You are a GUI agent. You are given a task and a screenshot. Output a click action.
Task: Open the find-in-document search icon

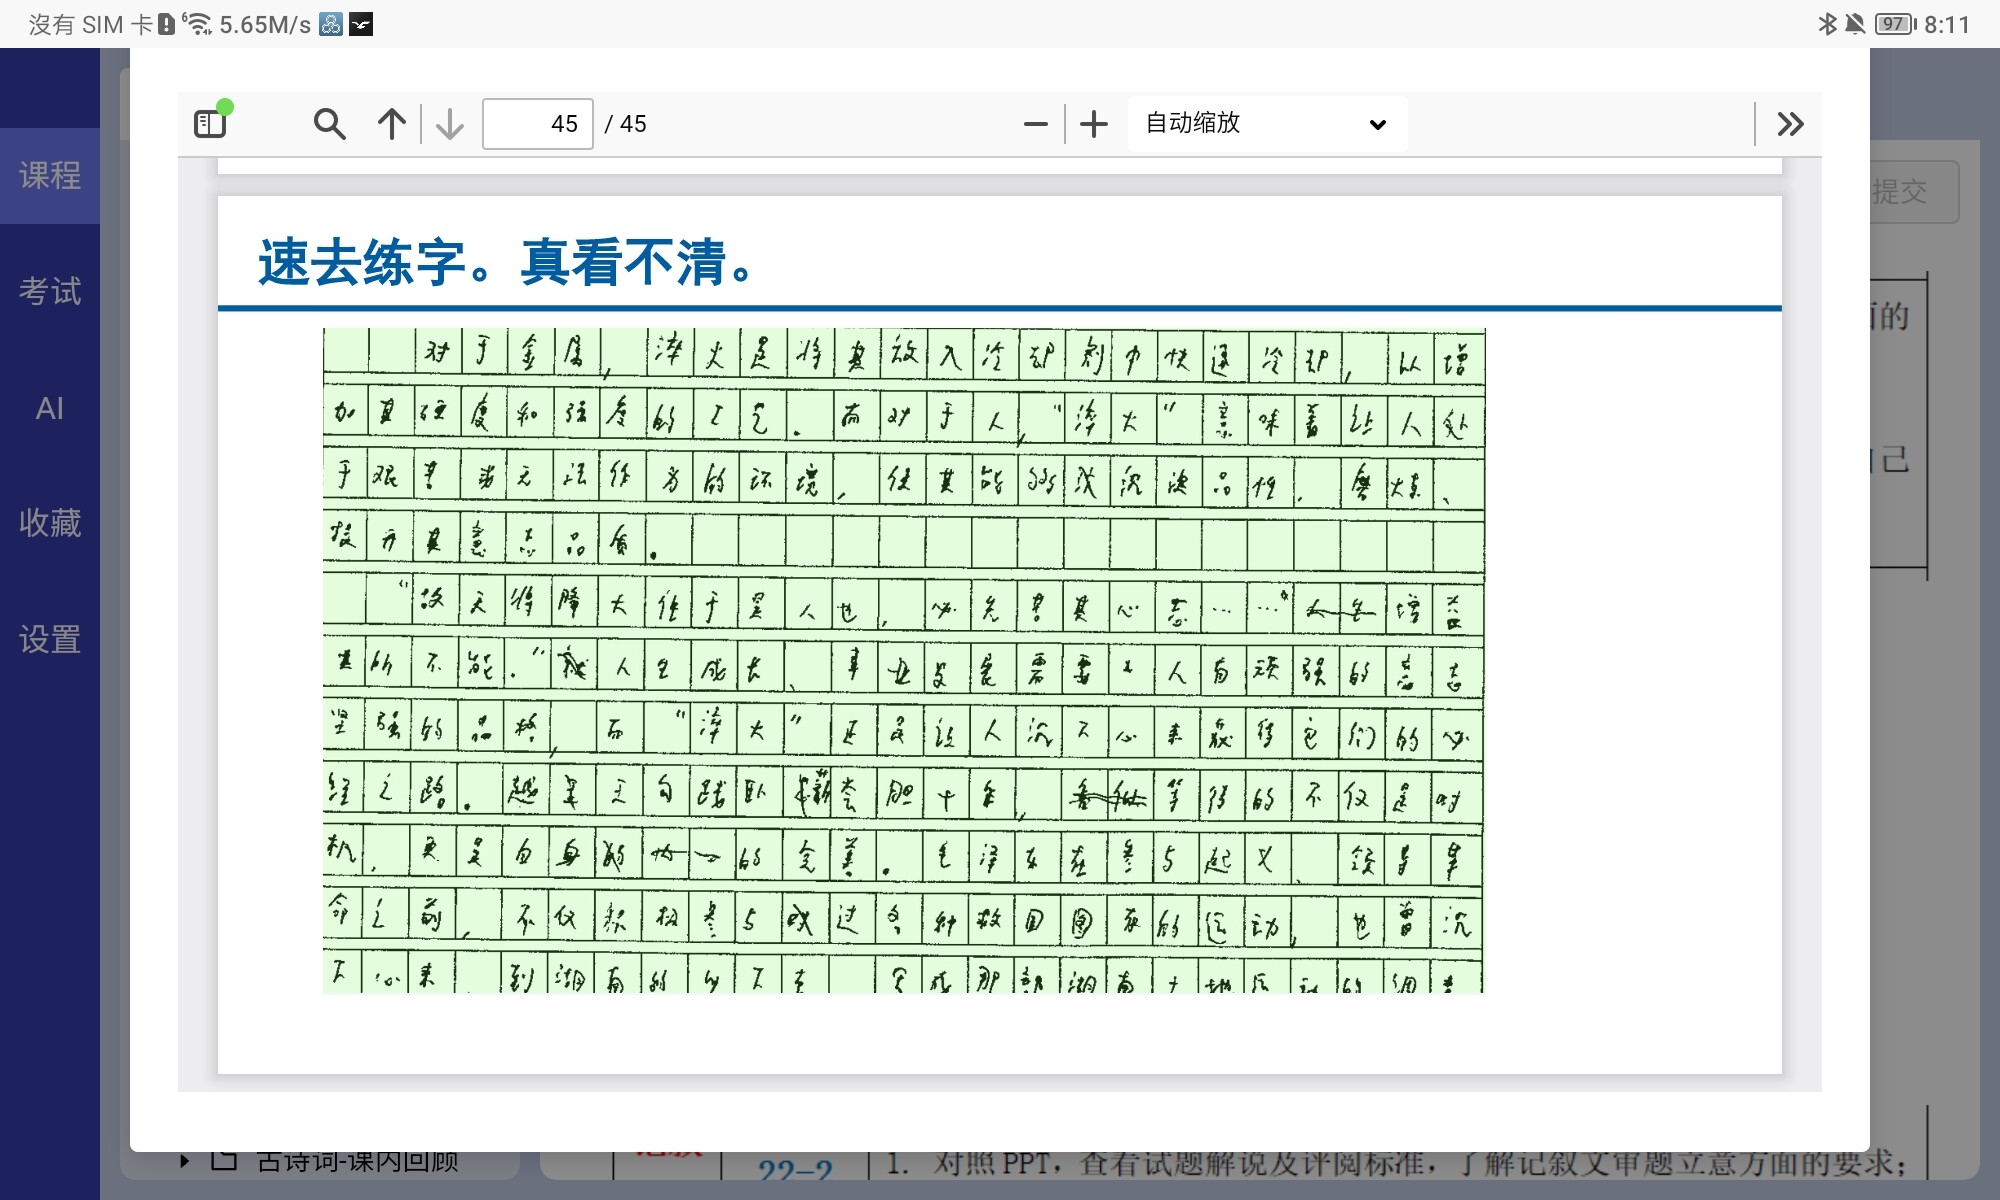pyautogui.click(x=329, y=124)
